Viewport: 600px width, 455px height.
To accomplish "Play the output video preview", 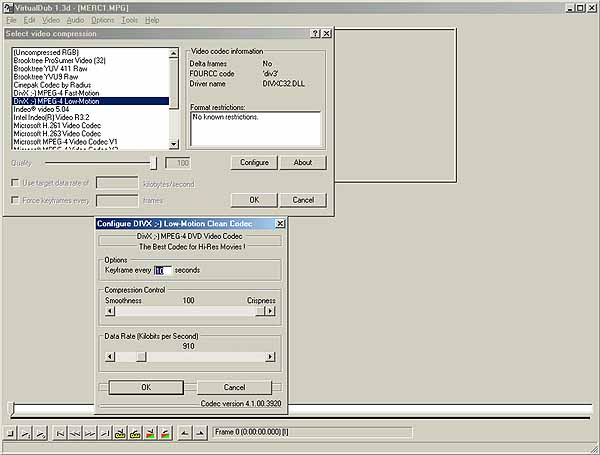I will (40, 434).
